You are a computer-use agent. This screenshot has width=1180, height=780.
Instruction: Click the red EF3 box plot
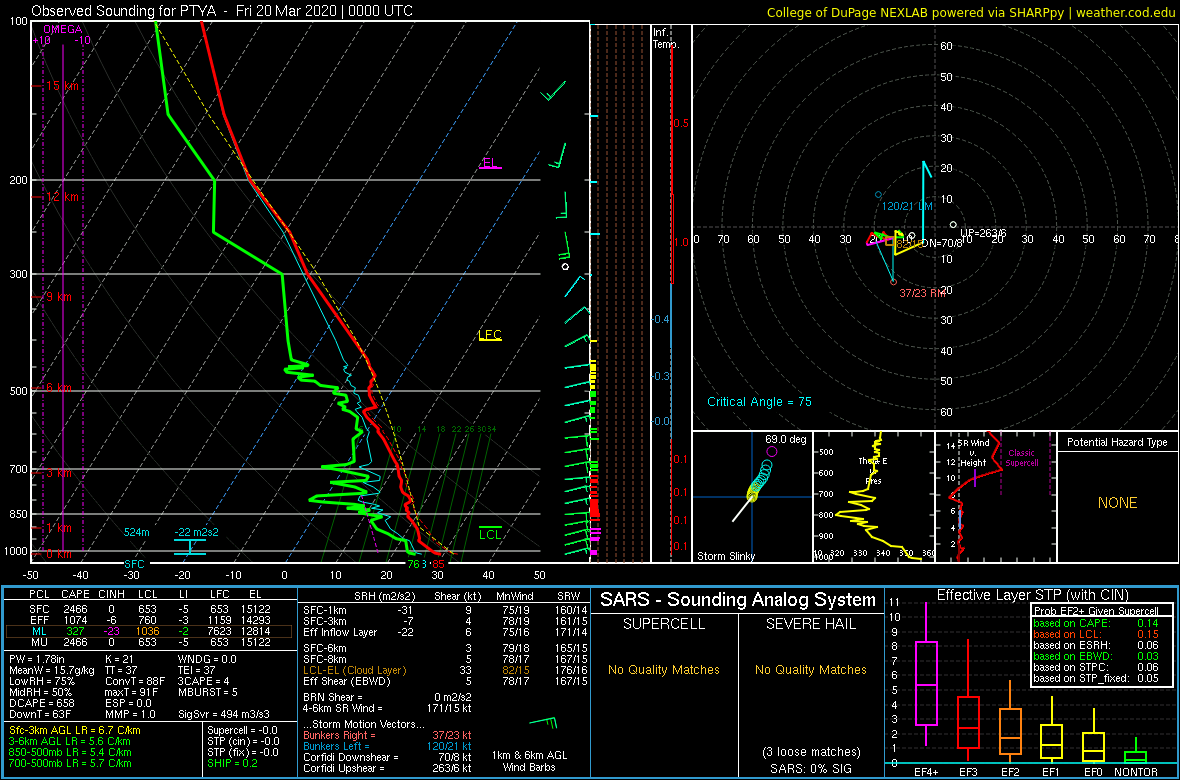coord(967,721)
